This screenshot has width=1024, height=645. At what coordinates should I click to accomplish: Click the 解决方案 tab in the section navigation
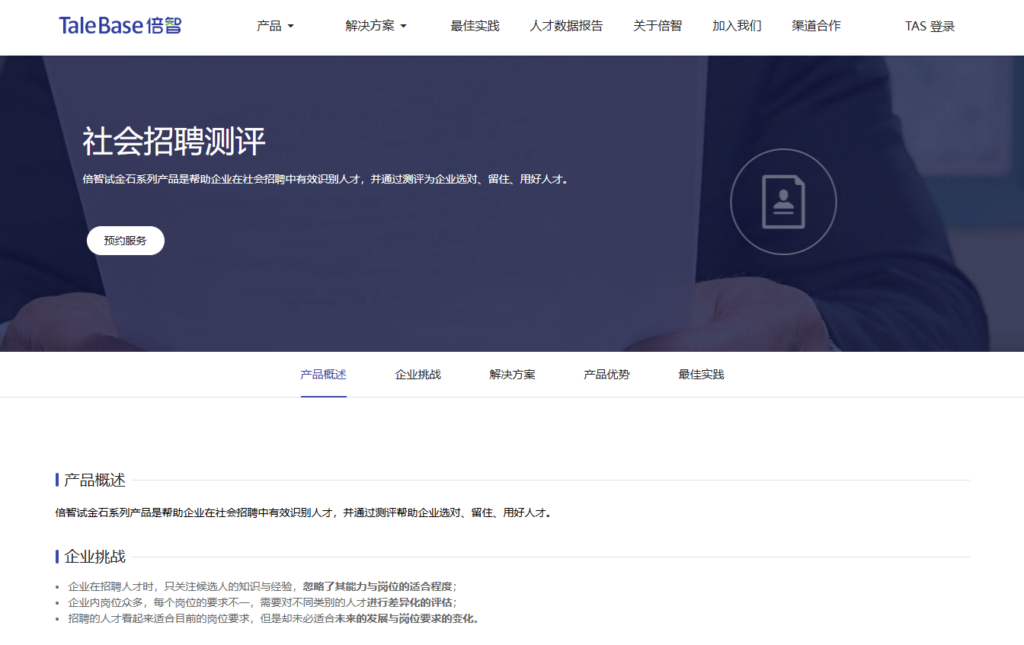click(x=511, y=373)
